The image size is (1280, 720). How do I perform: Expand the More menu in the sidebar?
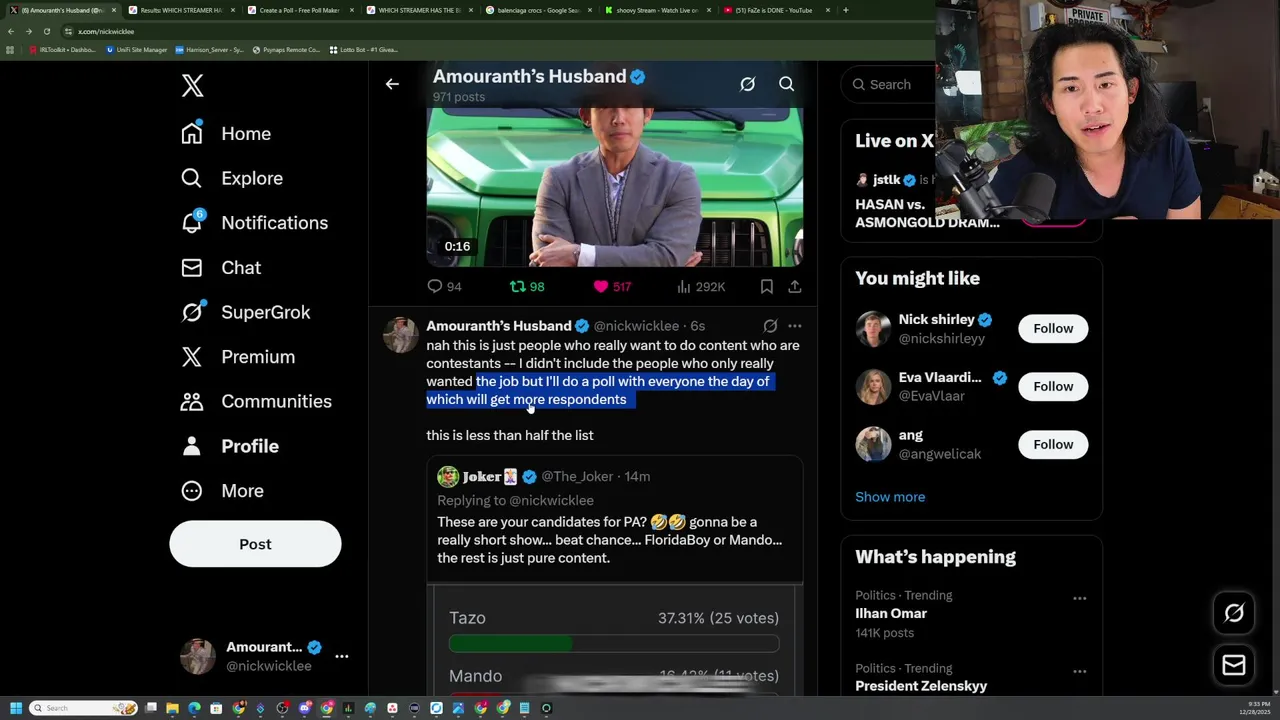point(222,491)
